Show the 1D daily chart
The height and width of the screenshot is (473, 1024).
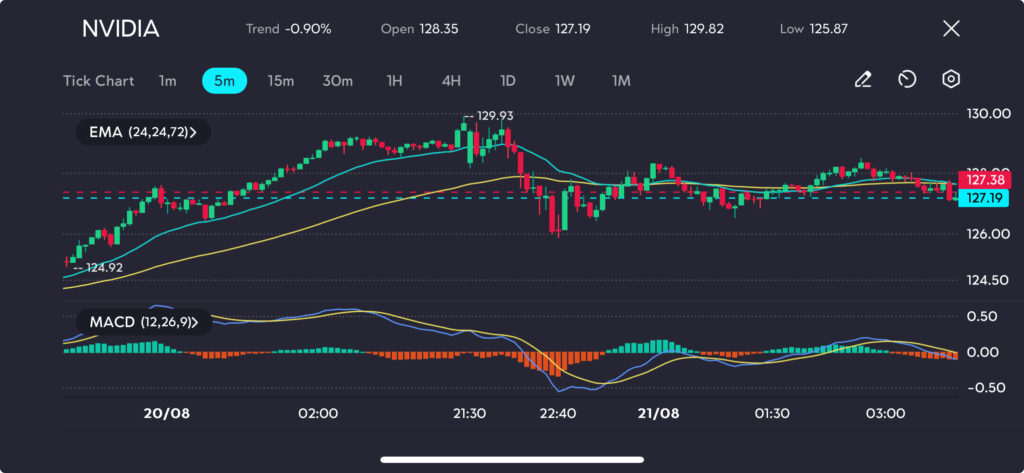tap(508, 81)
